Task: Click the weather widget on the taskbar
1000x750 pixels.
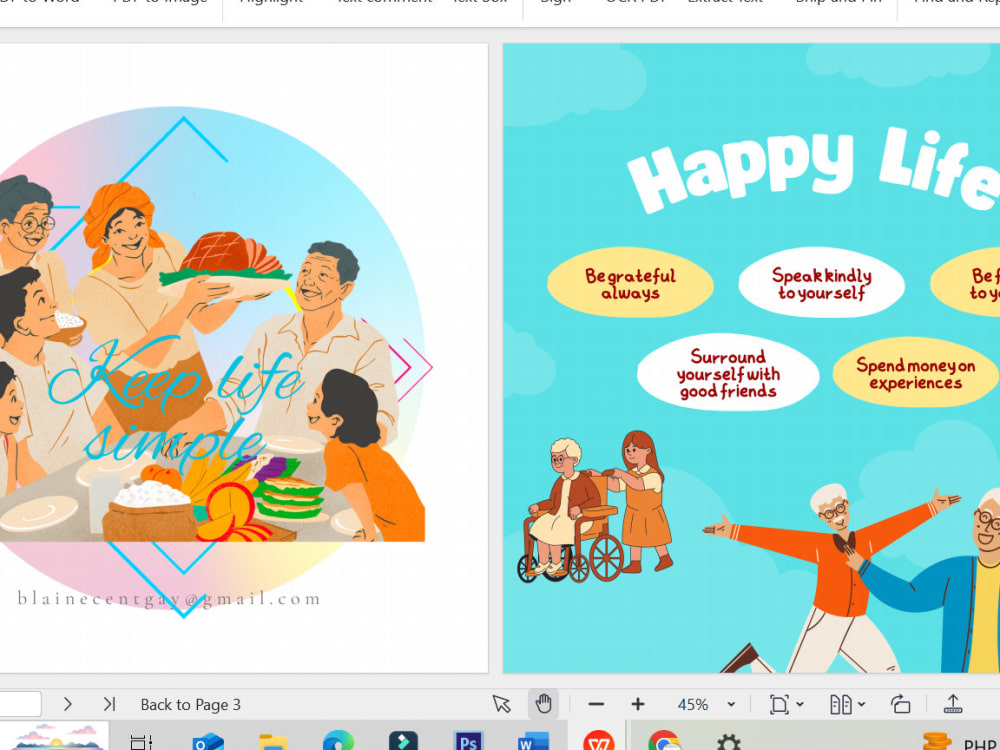Action: (54, 737)
